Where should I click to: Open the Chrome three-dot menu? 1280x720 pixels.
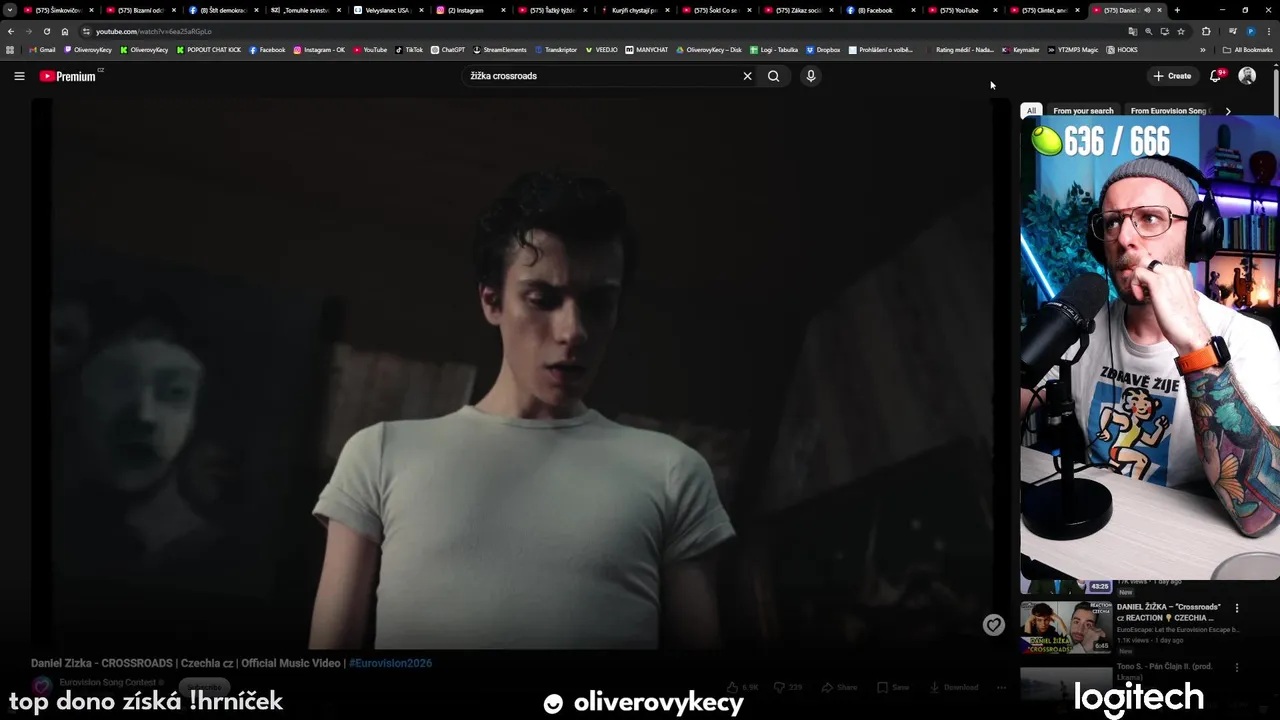(1269, 31)
